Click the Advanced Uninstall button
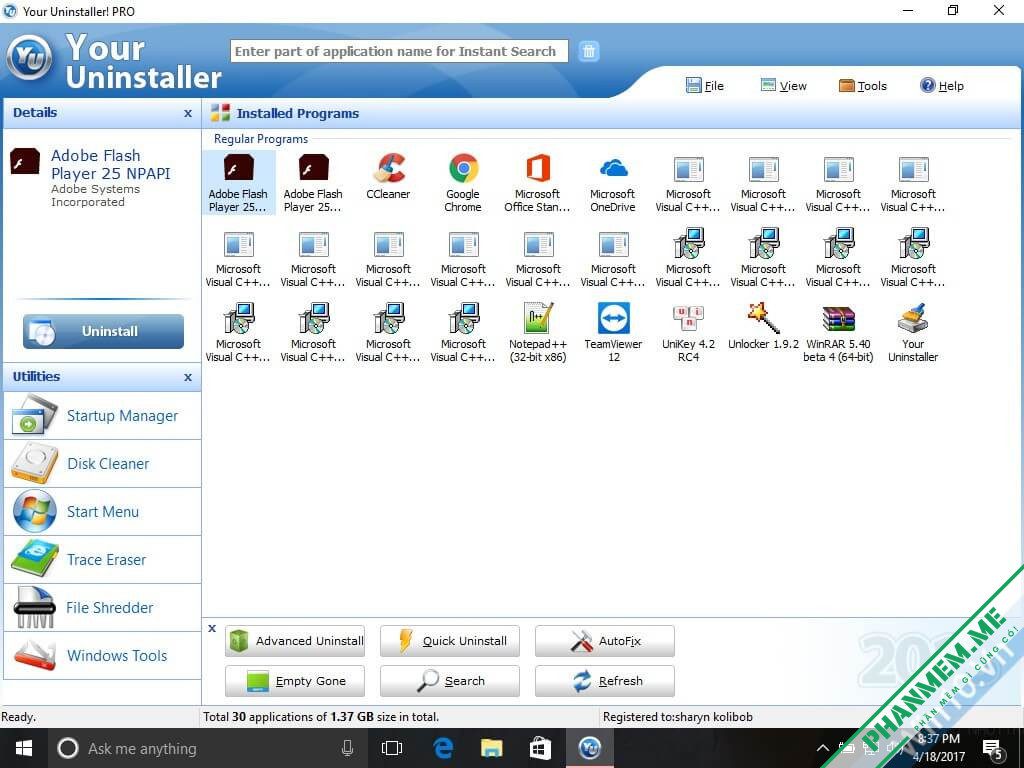Image resolution: width=1024 pixels, height=768 pixels. click(x=295, y=641)
